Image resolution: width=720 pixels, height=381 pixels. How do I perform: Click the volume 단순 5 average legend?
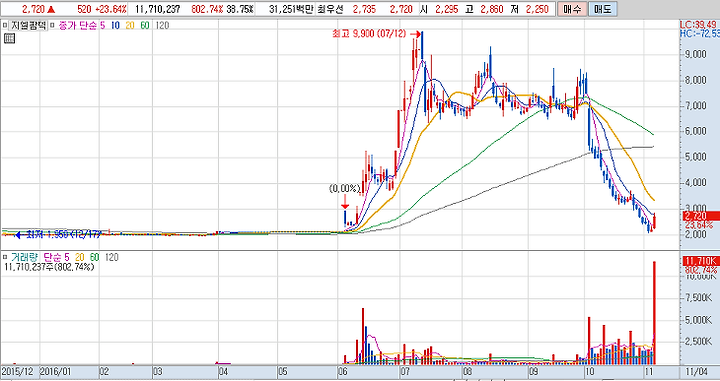(56, 258)
